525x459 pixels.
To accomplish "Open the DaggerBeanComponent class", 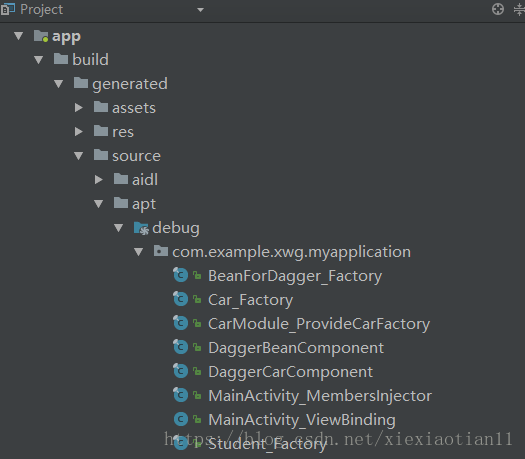I will pos(296,349).
